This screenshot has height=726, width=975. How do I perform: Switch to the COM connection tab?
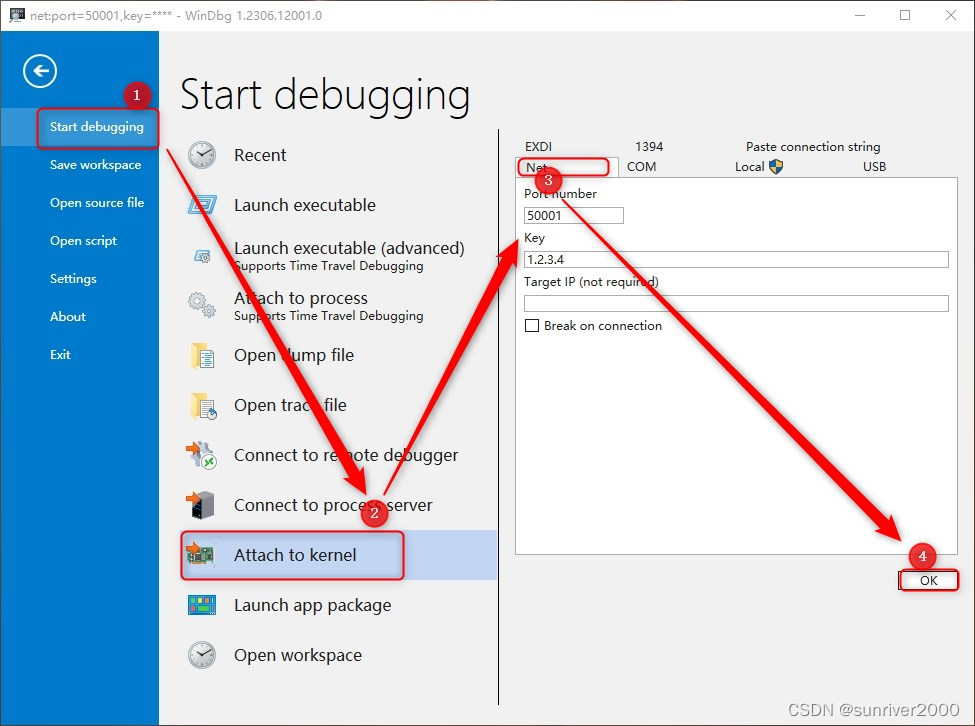(640, 166)
